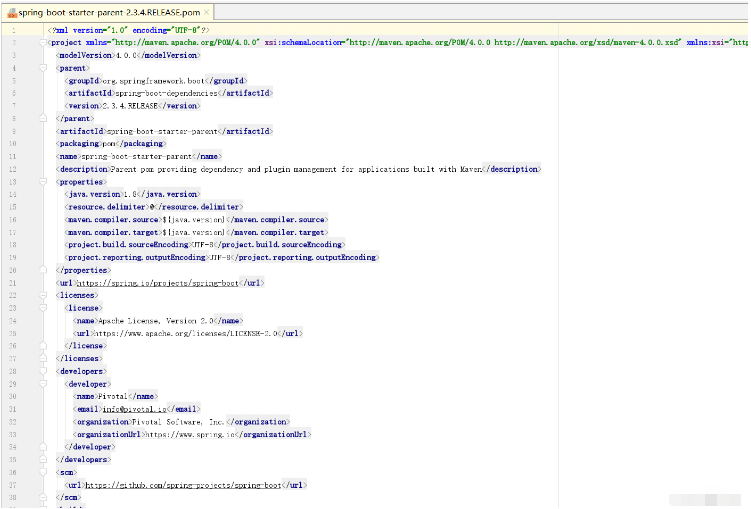Click line number 37 in gutter
751x509 pixels.
click(12, 485)
